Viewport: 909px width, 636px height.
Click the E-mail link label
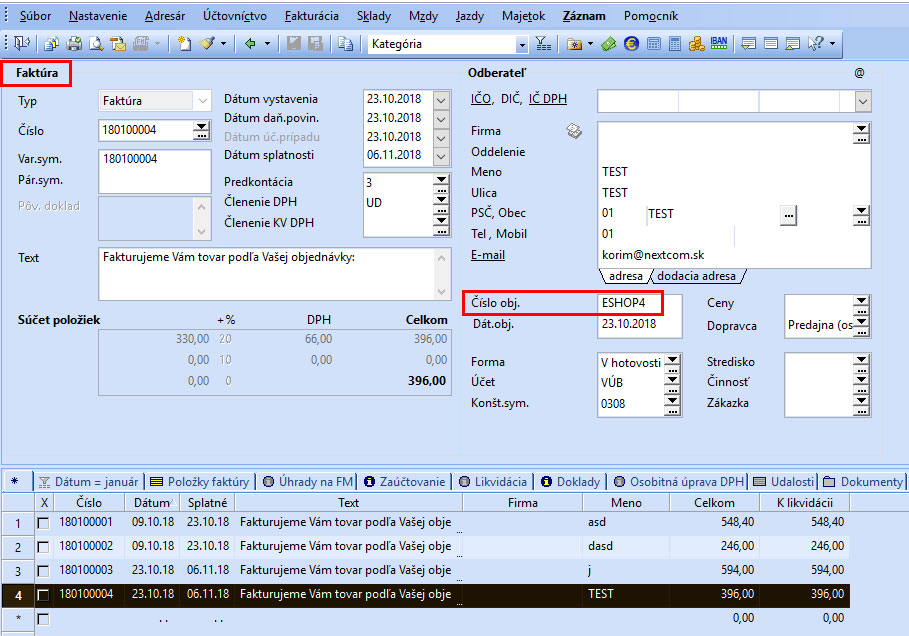[488, 255]
